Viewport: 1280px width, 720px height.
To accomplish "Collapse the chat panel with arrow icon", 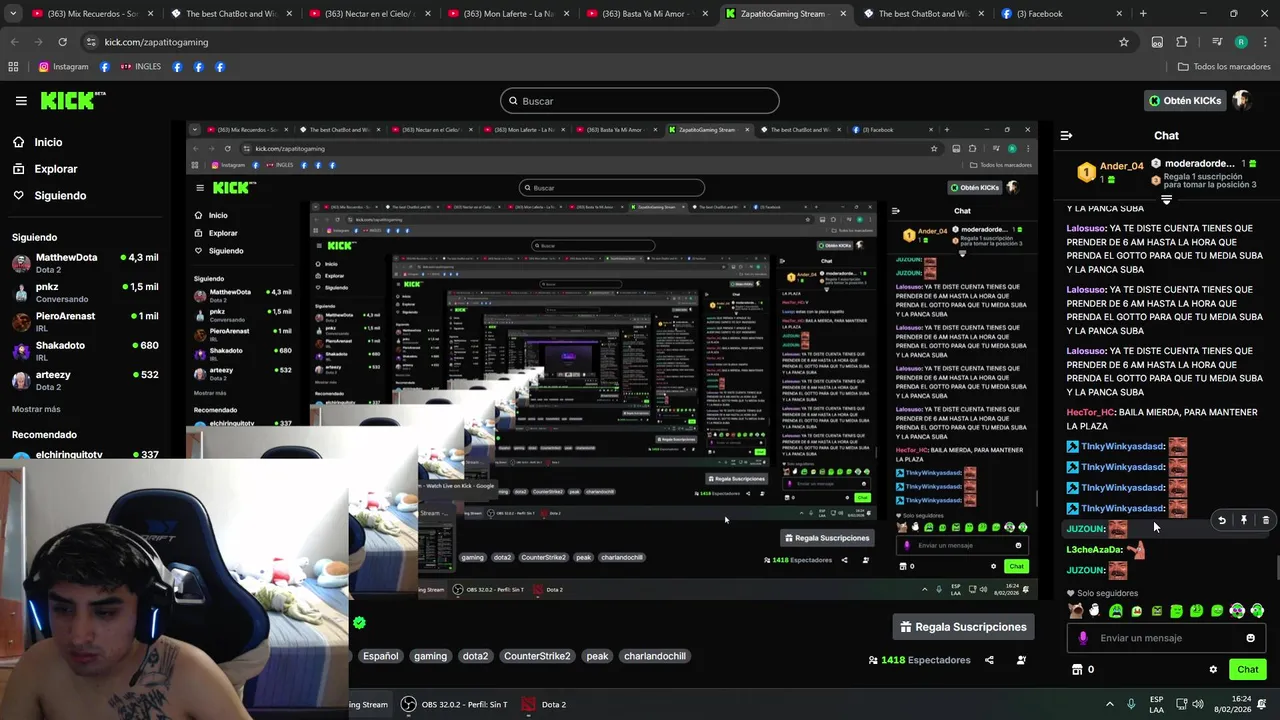I will tap(1066, 135).
